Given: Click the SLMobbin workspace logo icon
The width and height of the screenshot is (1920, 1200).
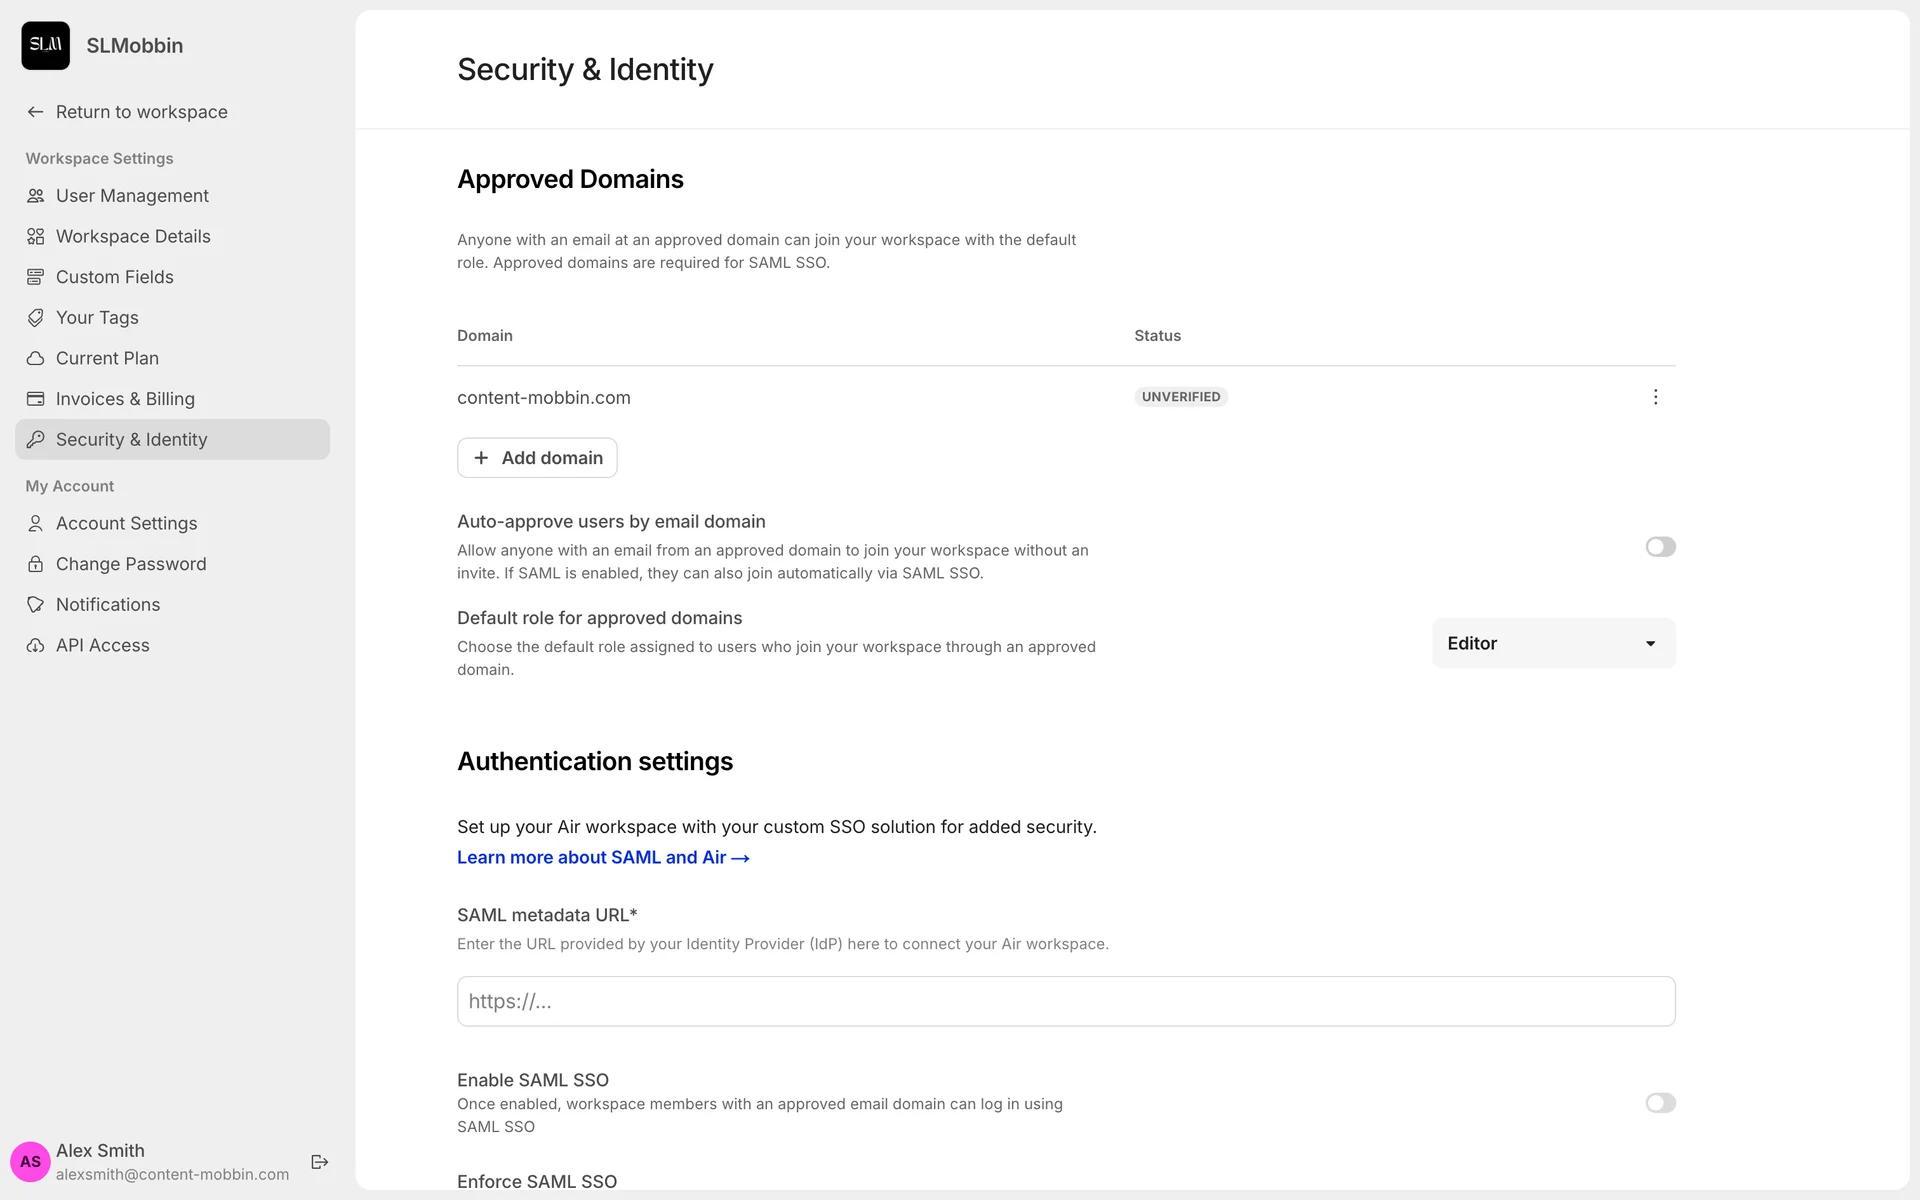Looking at the screenshot, I should 46,45.
